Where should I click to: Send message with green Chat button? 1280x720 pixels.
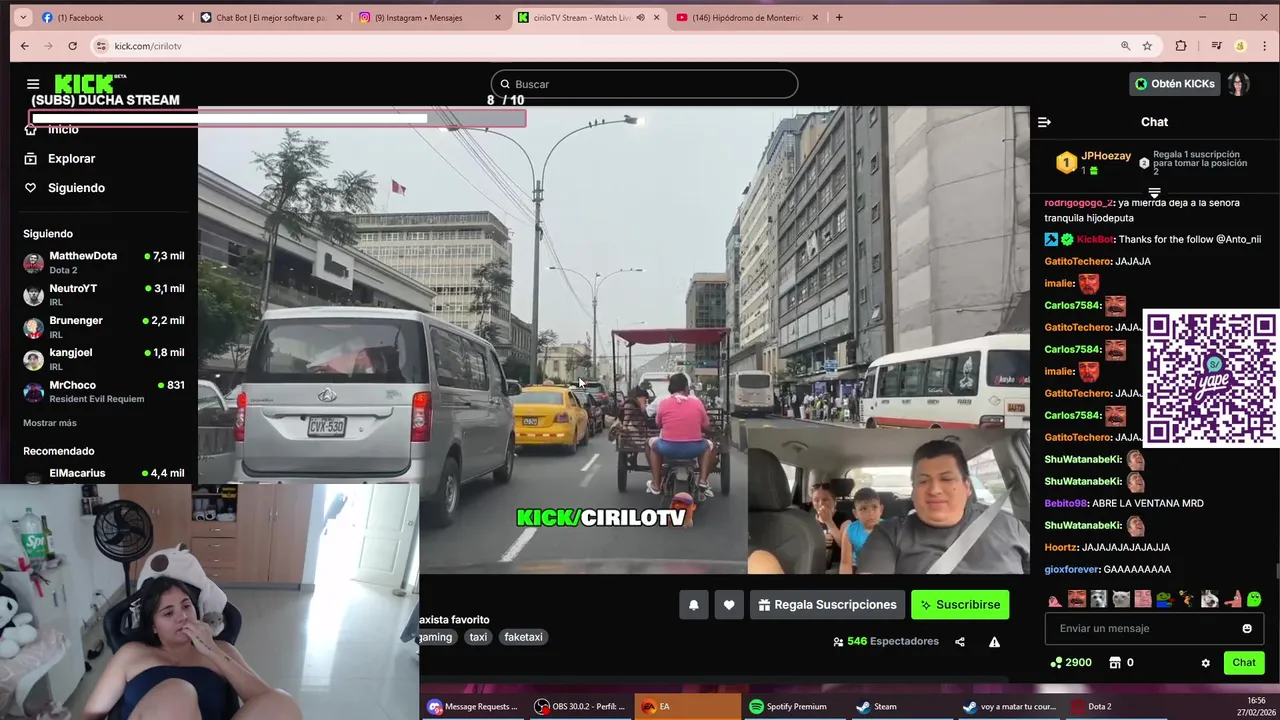[1244, 663]
